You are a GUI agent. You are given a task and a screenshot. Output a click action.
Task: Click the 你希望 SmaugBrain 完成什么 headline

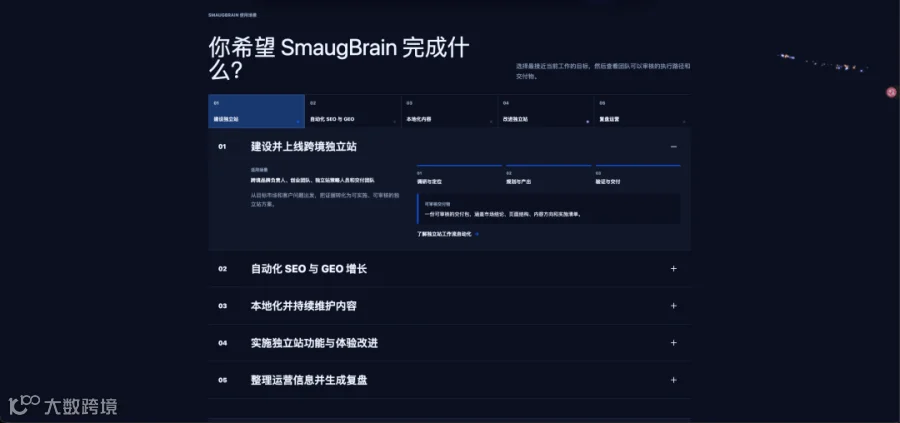(339, 59)
